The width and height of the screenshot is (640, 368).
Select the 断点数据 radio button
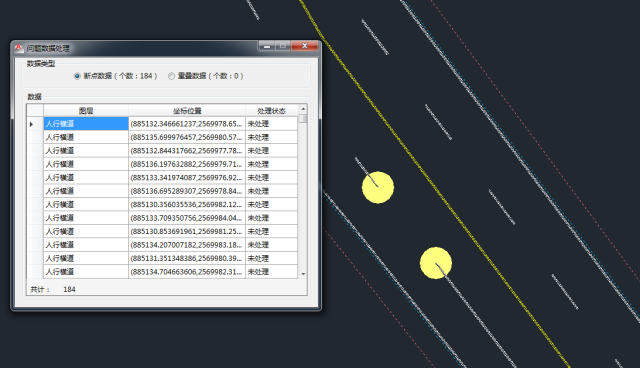pos(77,76)
